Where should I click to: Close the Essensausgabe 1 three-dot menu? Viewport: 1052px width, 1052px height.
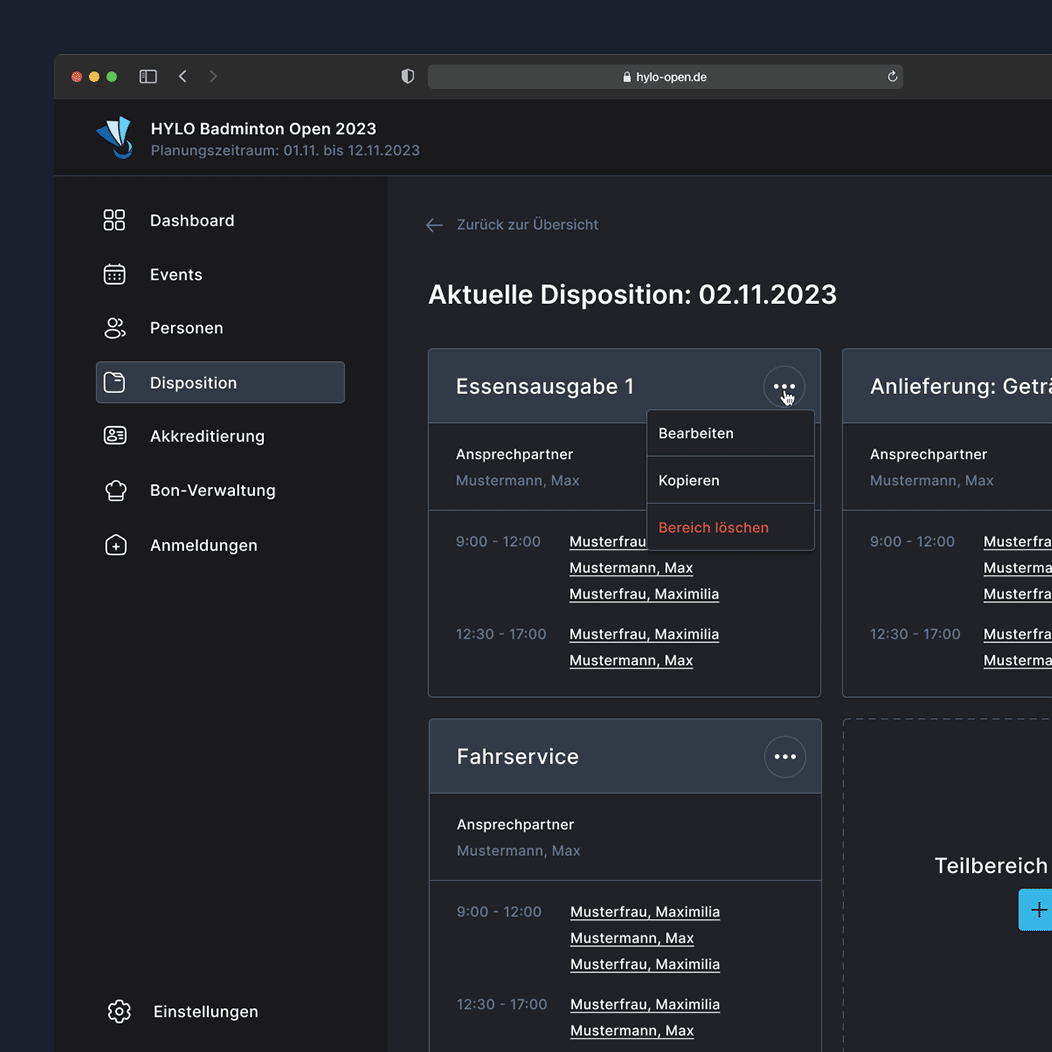click(x=784, y=387)
